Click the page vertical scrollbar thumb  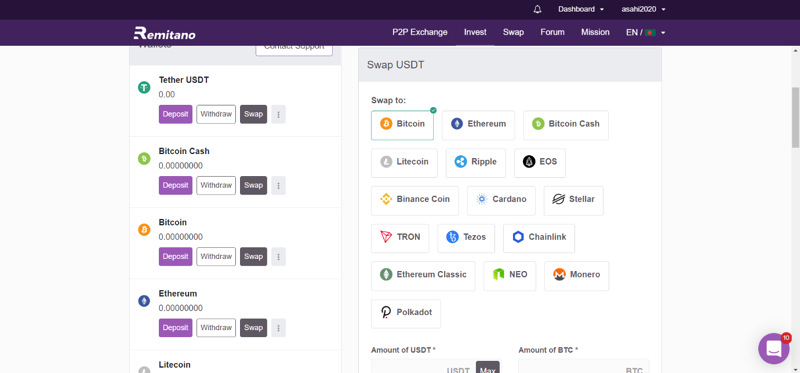pyautogui.click(x=795, y=117)
